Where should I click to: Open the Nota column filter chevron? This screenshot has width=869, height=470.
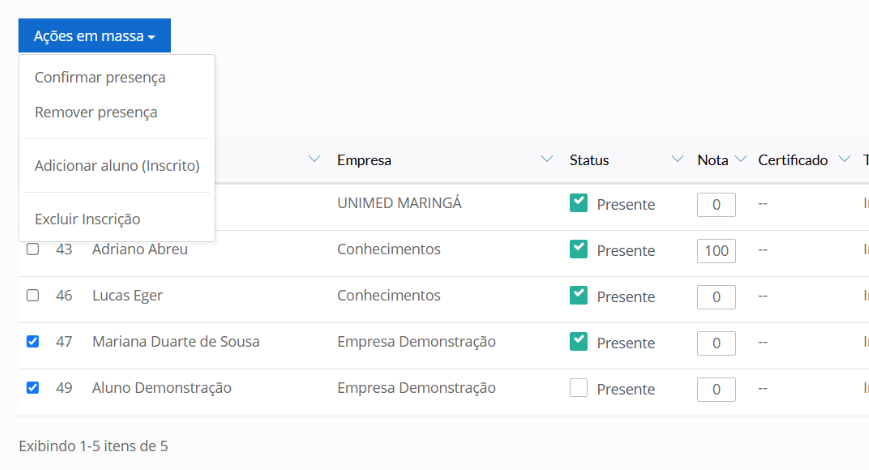[740, 160]
